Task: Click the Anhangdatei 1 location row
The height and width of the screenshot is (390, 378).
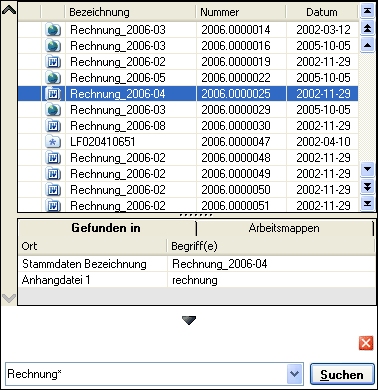Action: click(x=197, y=280)
